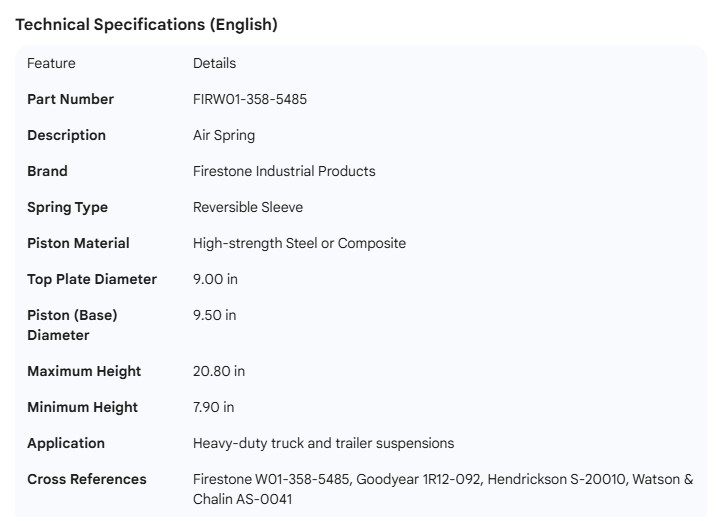Click the Reversible Sleeve value
The height and width of the screenshot is (521, 716).
coord(248,207)
